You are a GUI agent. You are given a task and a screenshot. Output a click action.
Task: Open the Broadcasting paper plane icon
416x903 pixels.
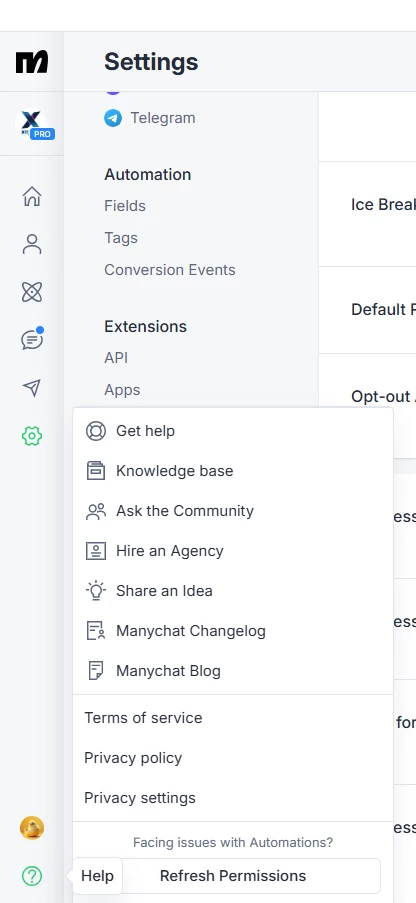tap(32, 388)
